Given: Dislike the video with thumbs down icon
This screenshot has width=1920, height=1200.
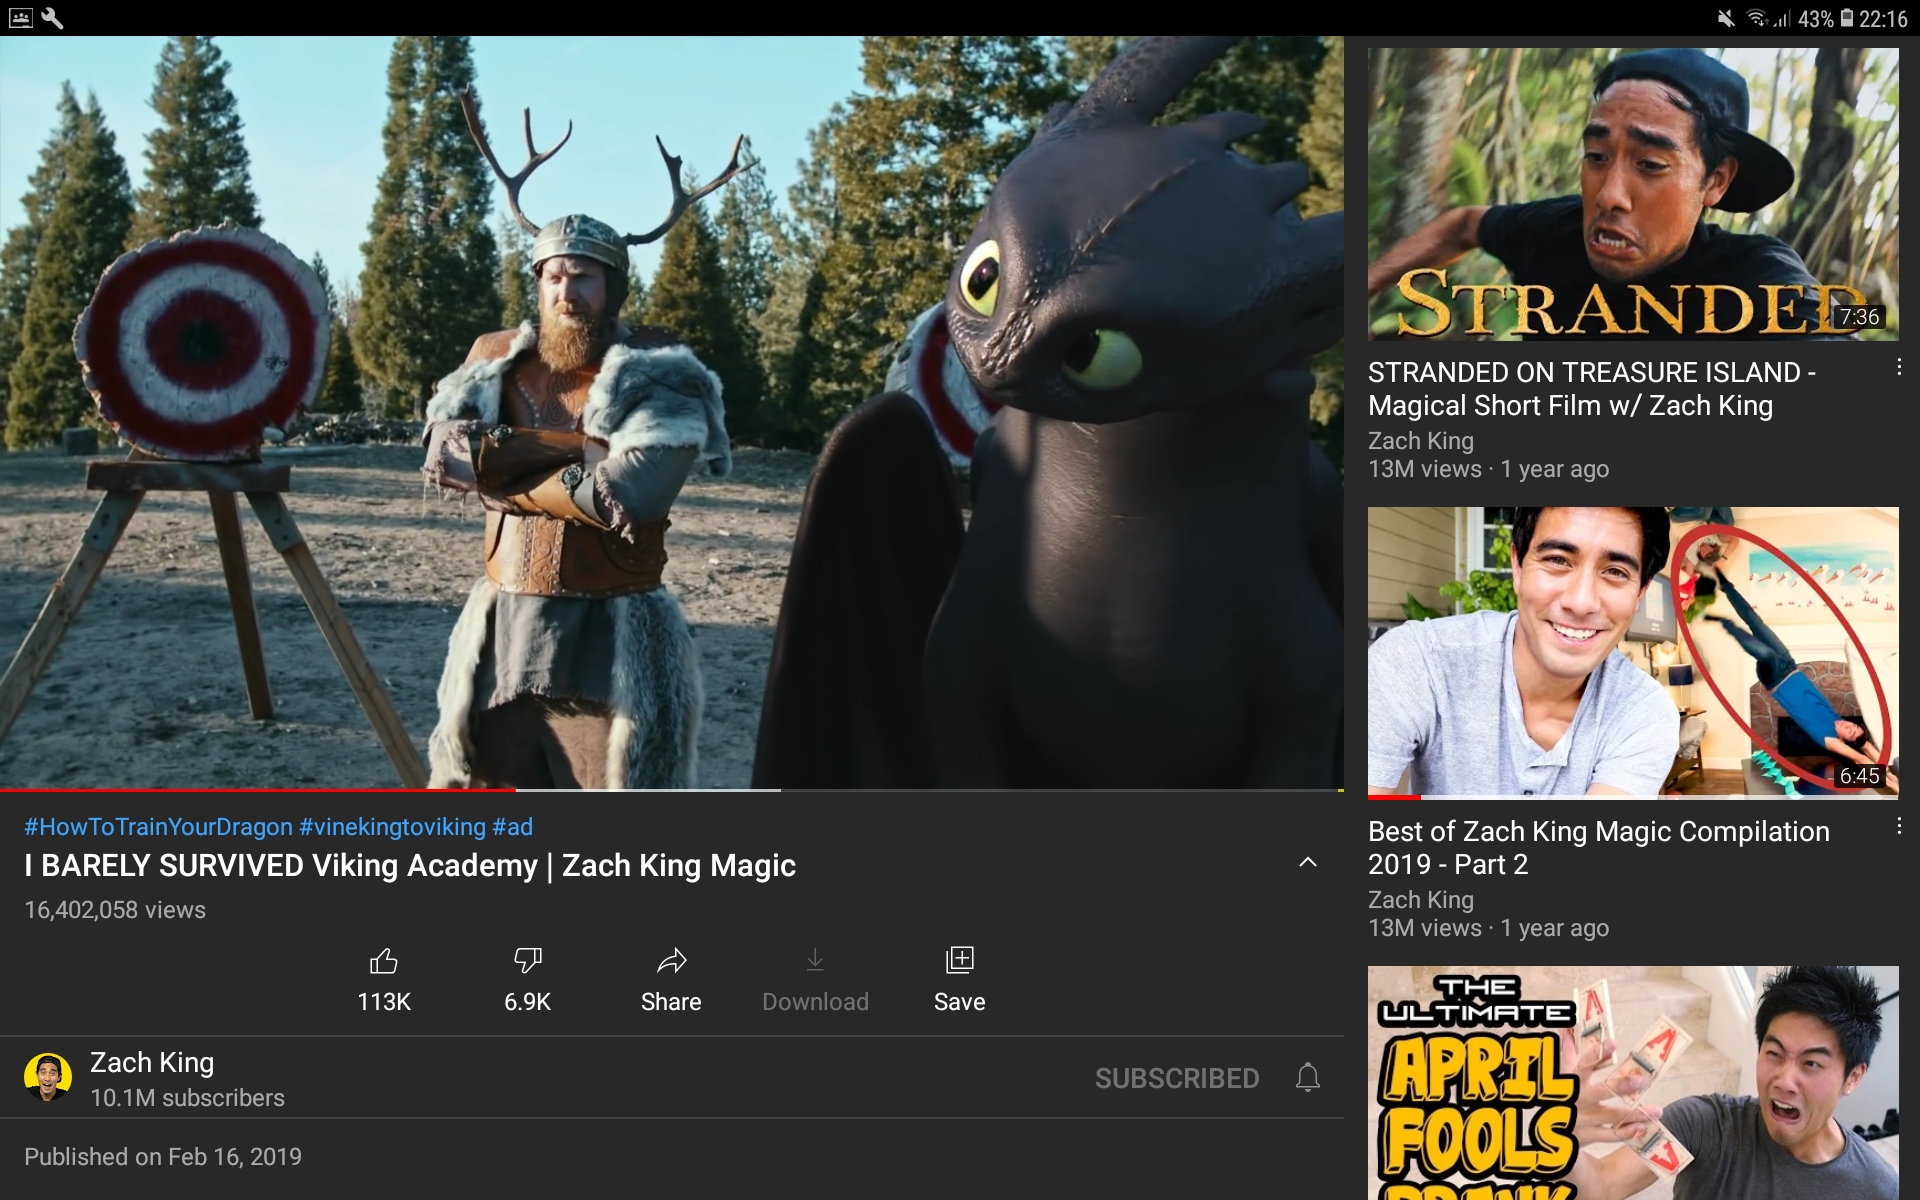Looking at the screenshot, I should pyautogui.click(x=528, y=961).
